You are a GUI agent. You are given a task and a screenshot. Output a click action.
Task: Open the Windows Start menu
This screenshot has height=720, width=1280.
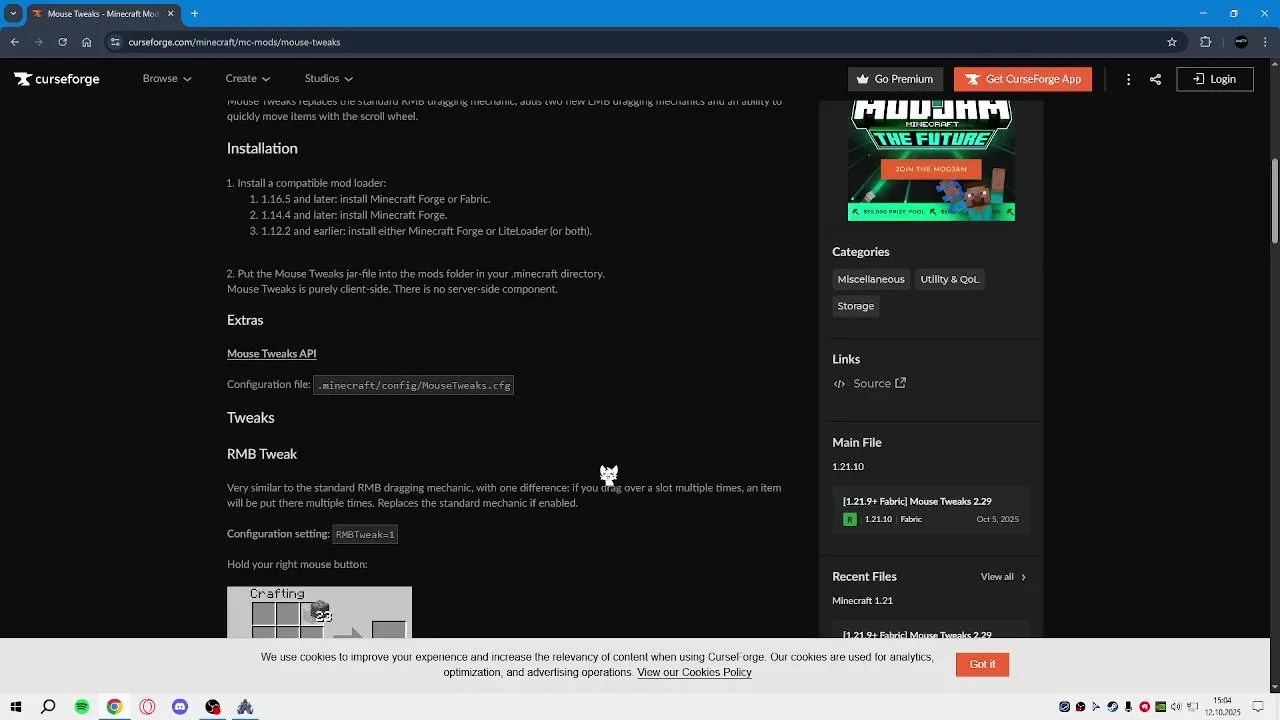(16, 707)
